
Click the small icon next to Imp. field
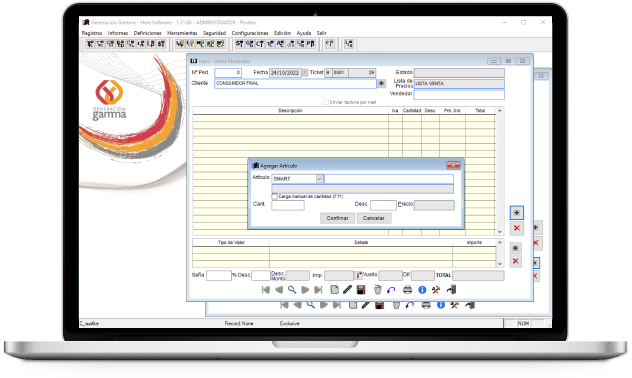(358, 275)
